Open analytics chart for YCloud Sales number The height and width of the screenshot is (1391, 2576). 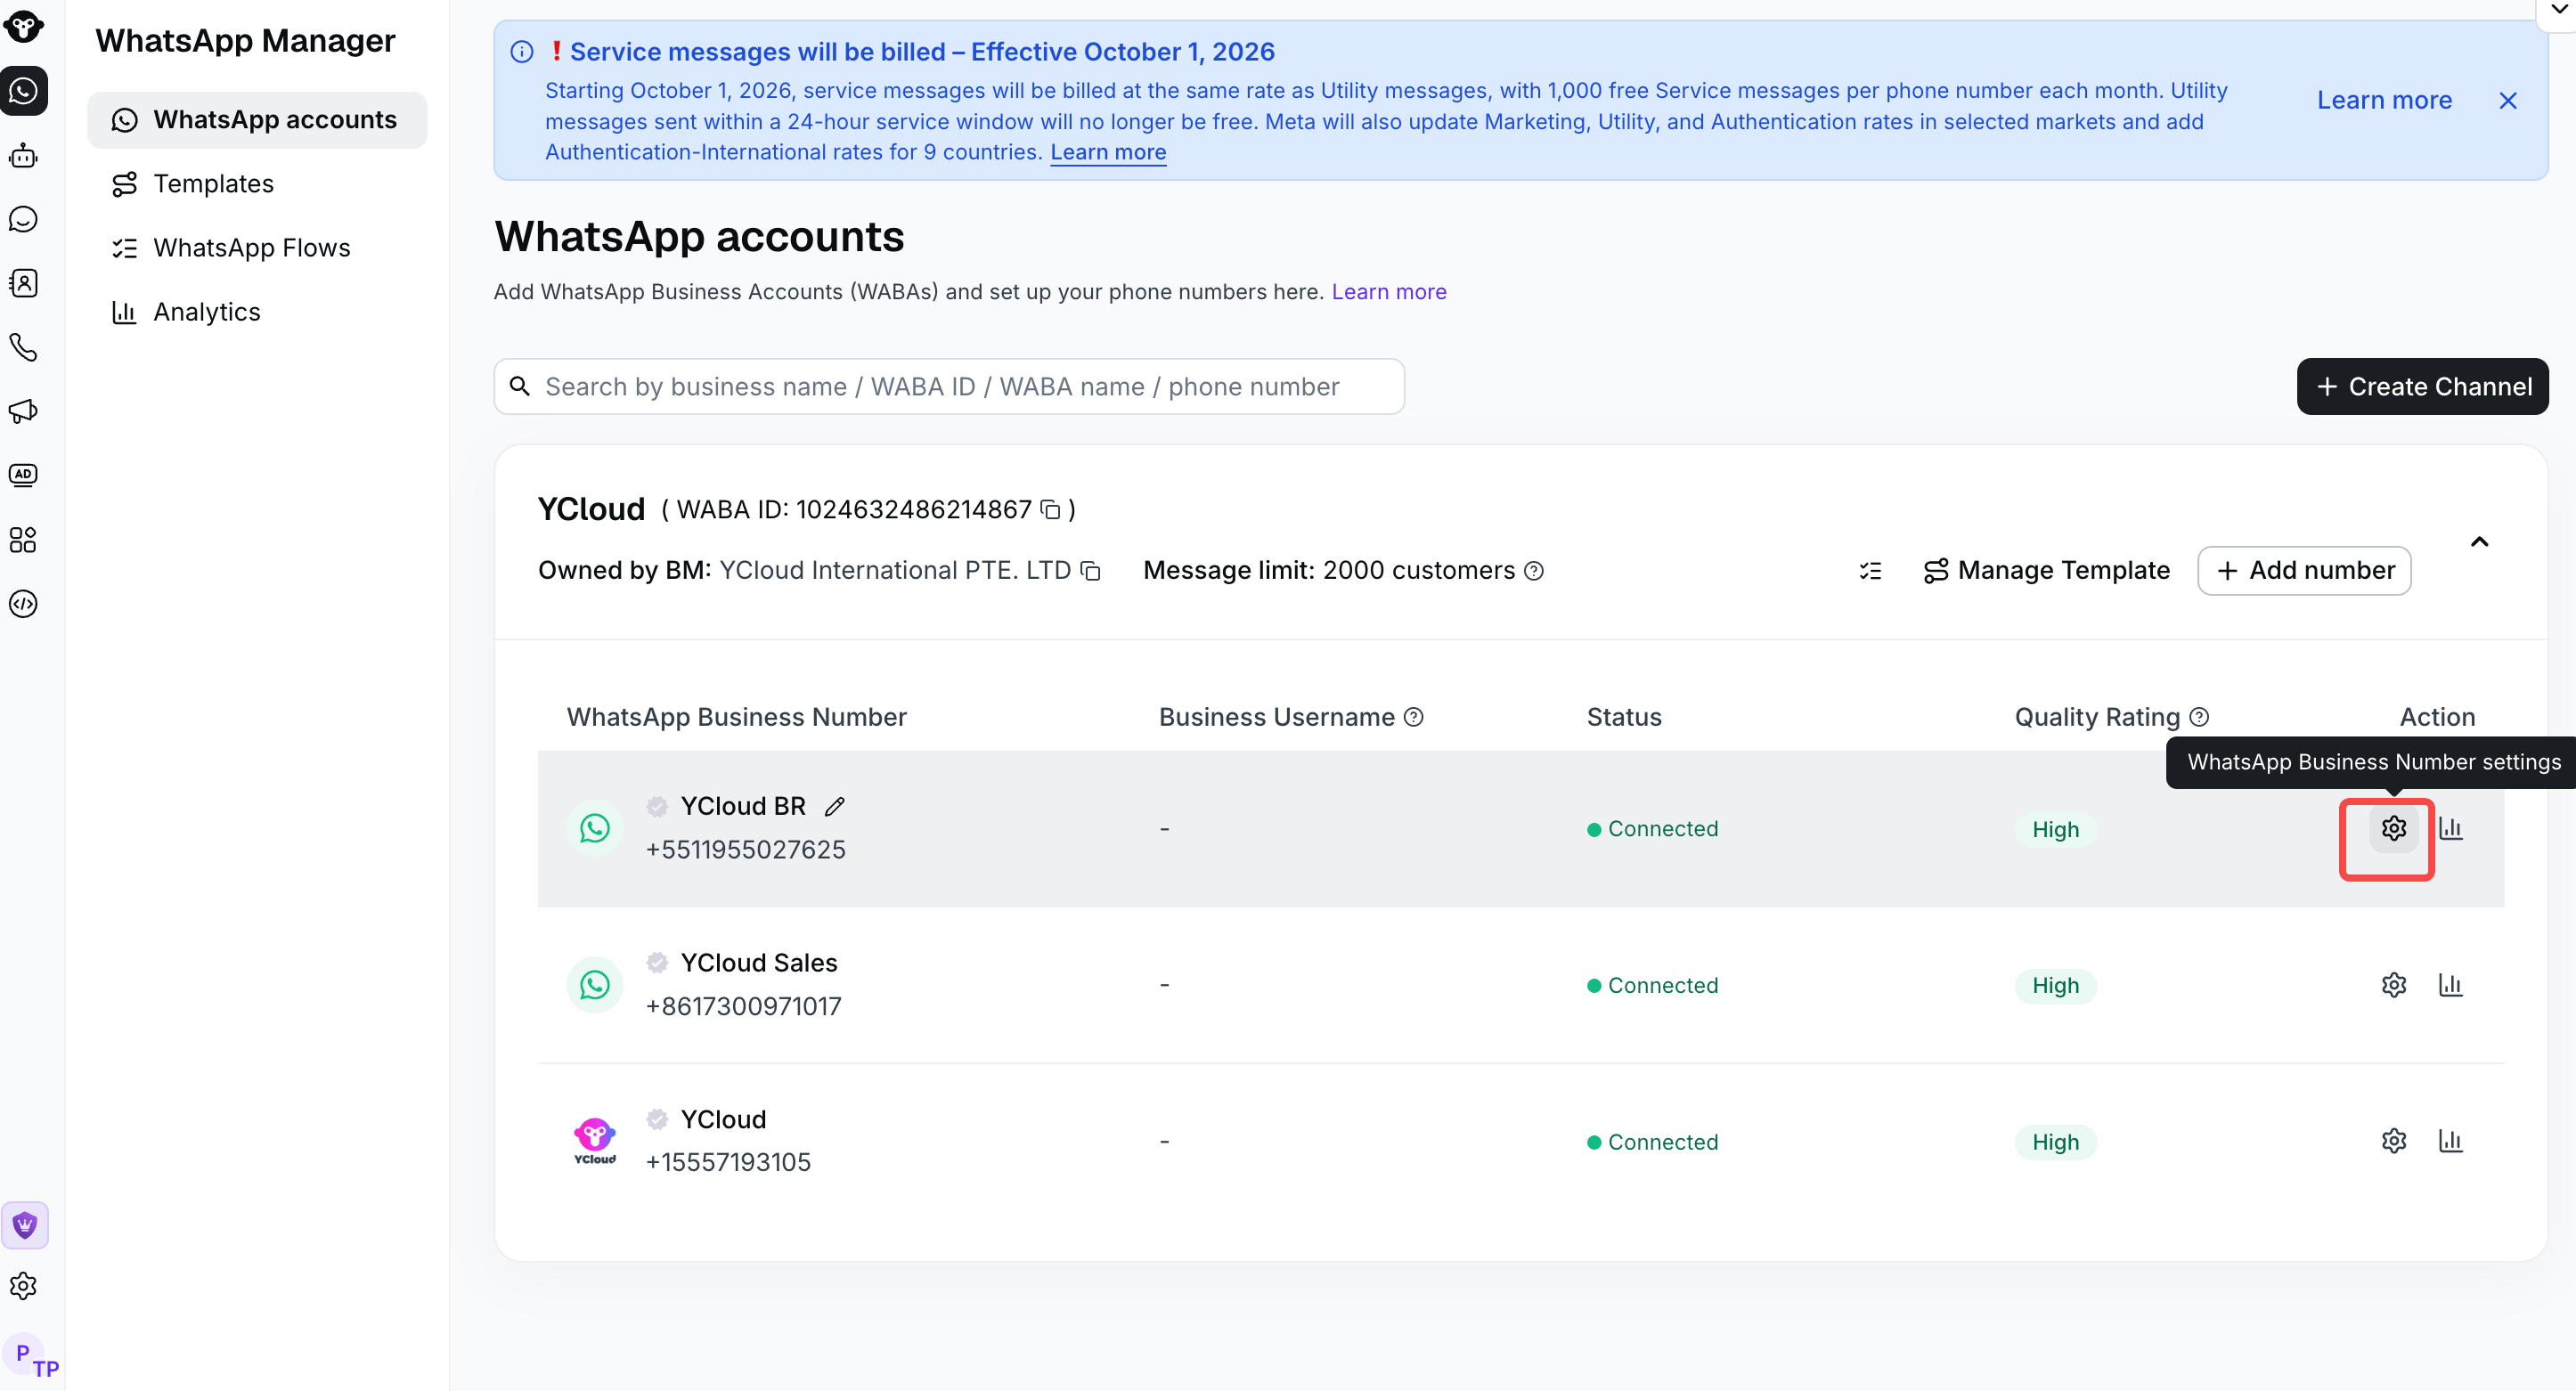2450,985
